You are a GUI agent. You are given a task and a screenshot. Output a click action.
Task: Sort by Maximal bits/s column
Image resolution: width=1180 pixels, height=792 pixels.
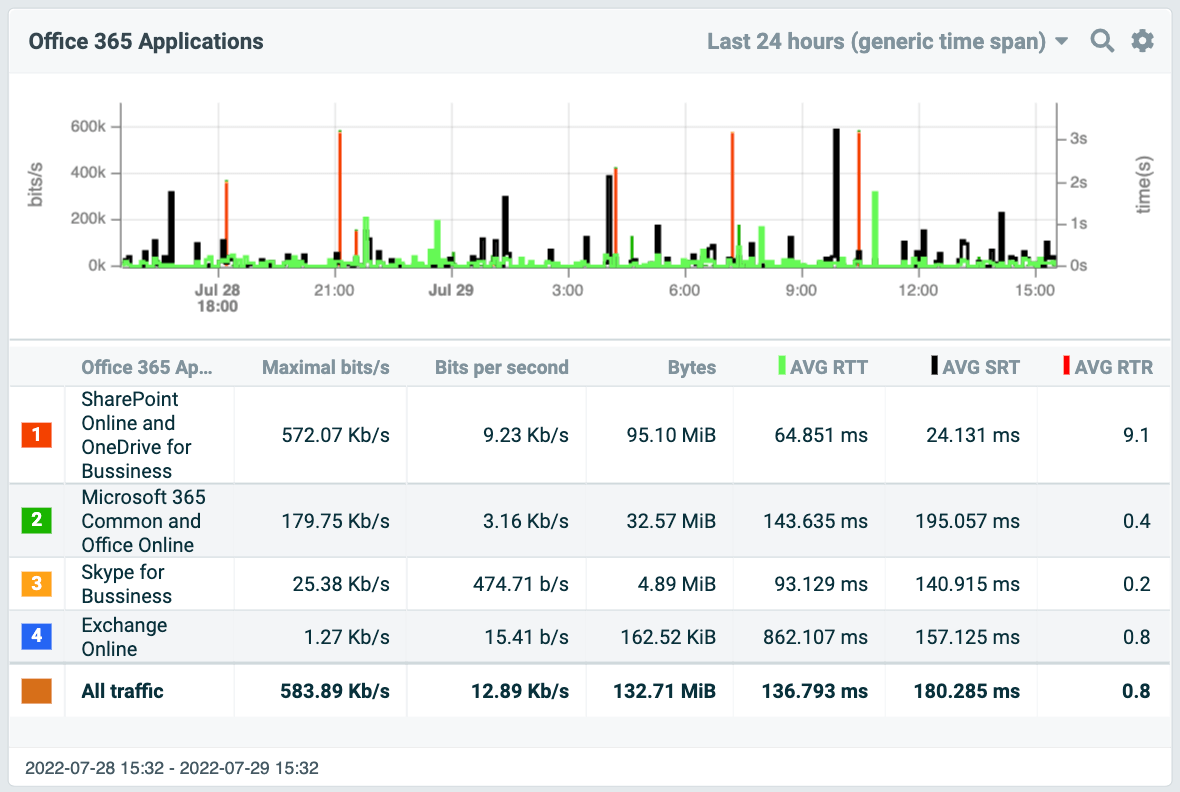tap(325, 367)
